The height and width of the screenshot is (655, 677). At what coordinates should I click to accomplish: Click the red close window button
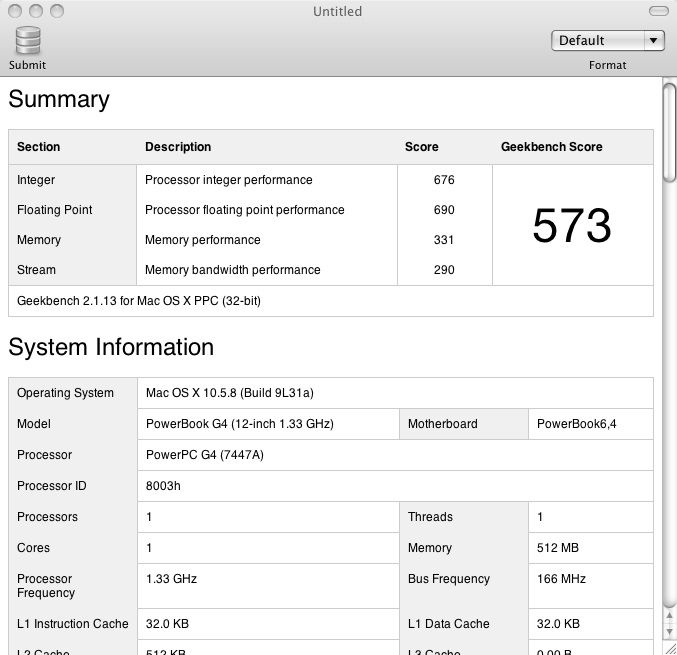(15, 11)
